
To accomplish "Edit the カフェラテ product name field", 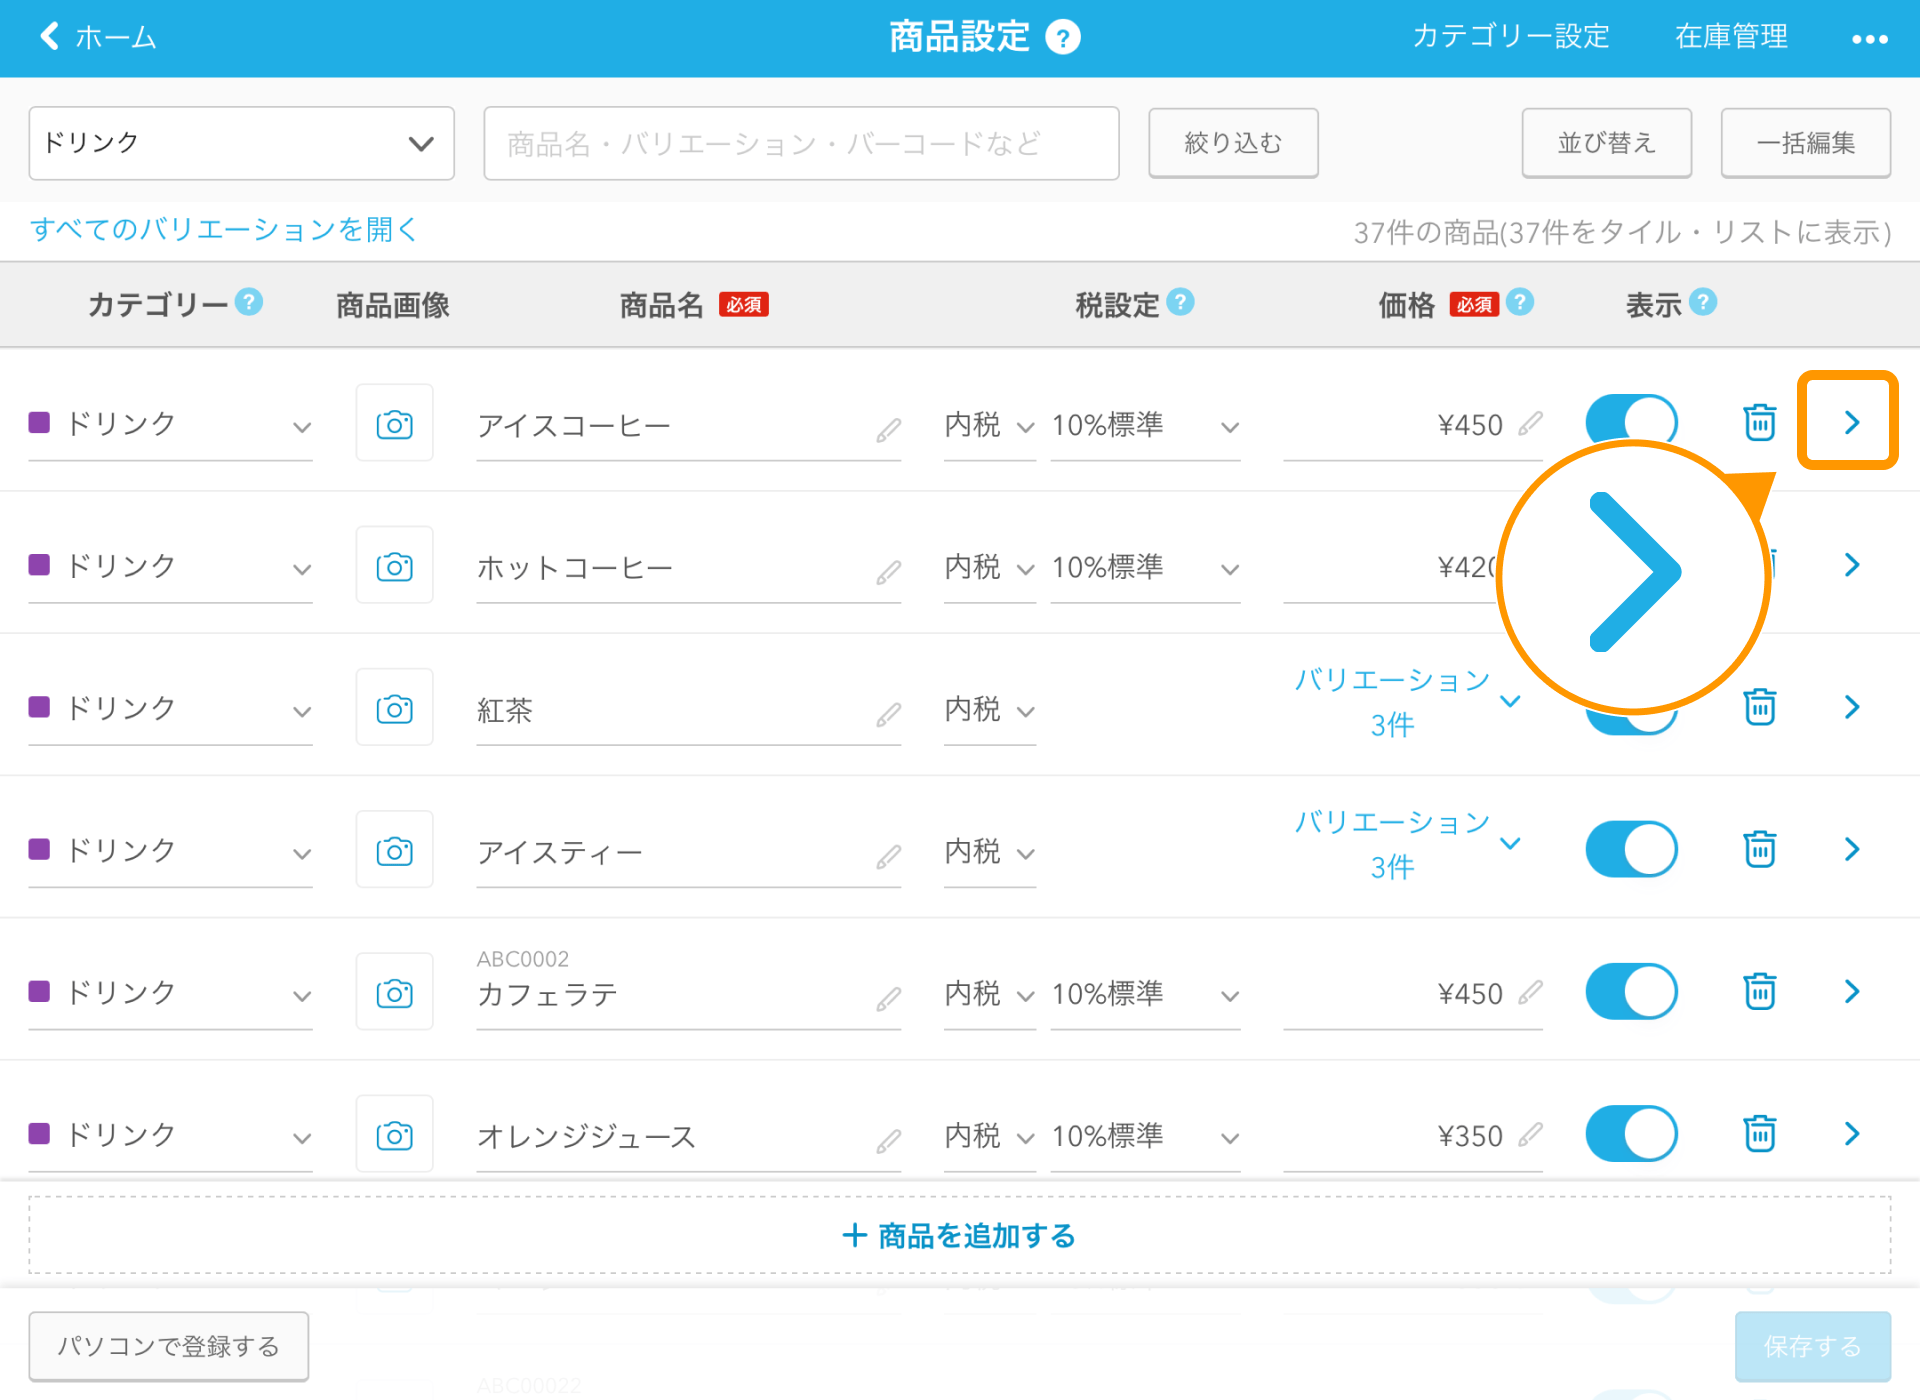I will [x=688, y=995].
